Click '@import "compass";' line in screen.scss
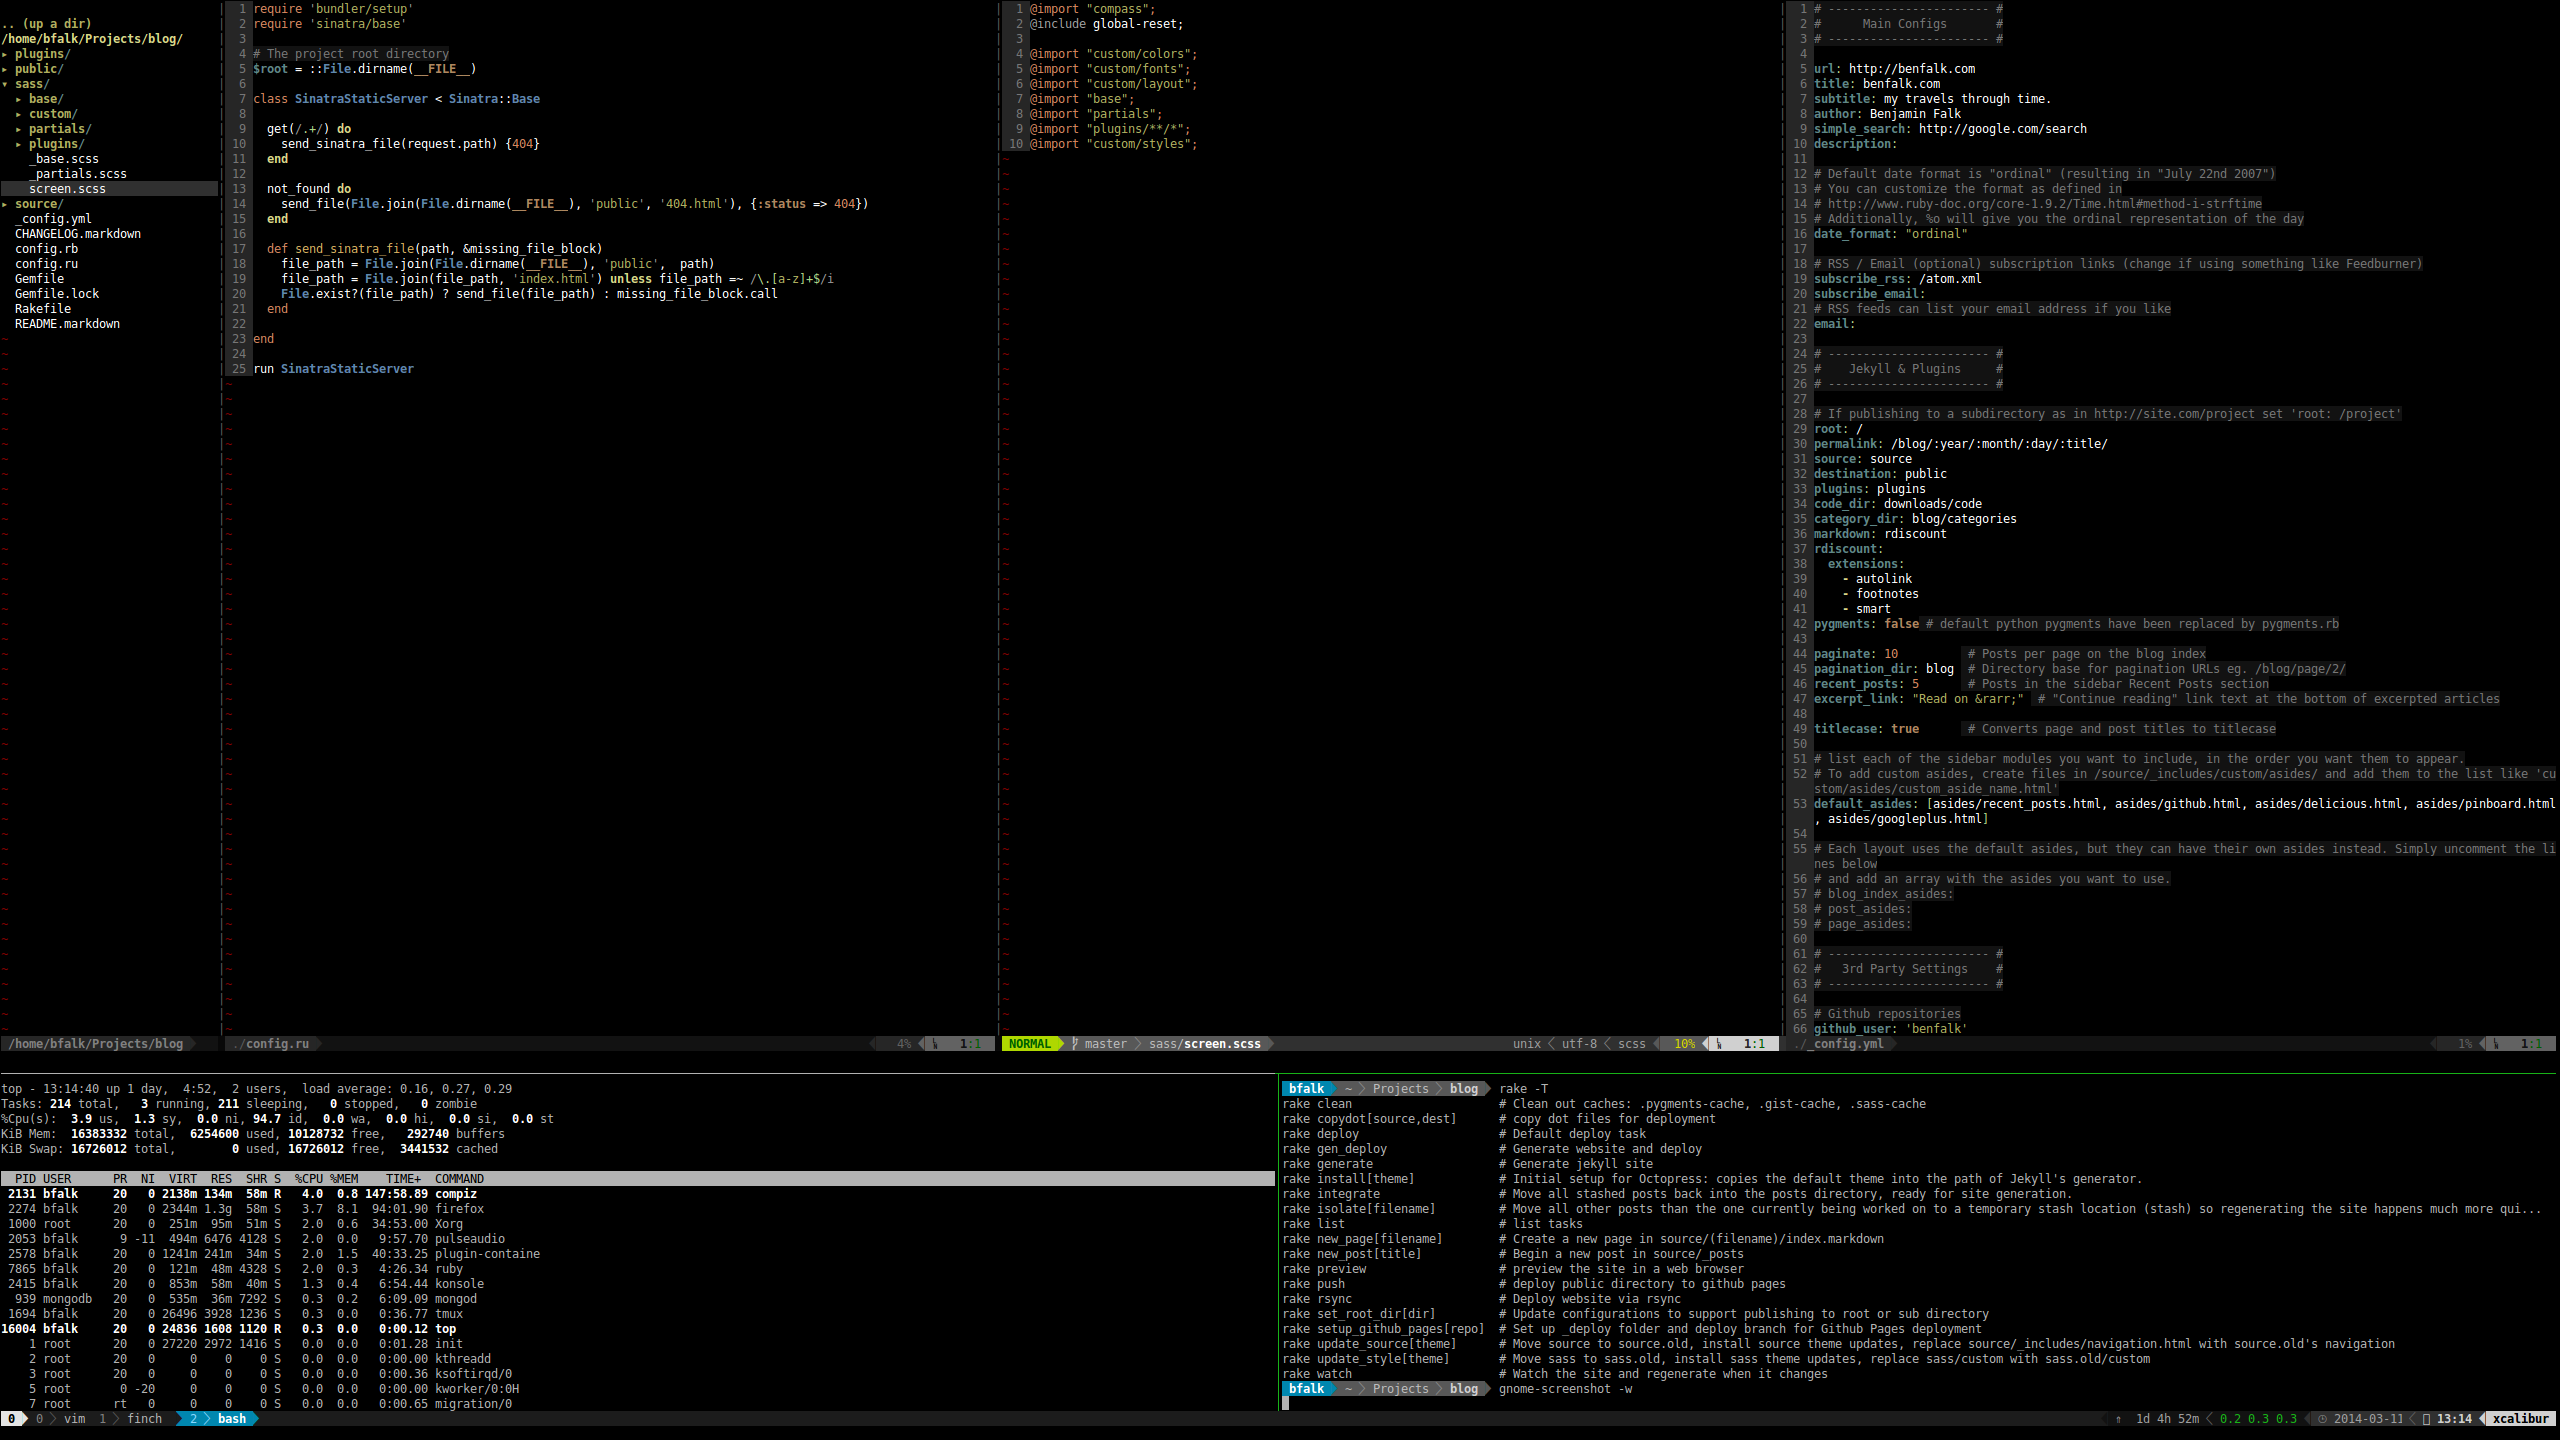2560x1440 pixels. [x=1092, y=9]
